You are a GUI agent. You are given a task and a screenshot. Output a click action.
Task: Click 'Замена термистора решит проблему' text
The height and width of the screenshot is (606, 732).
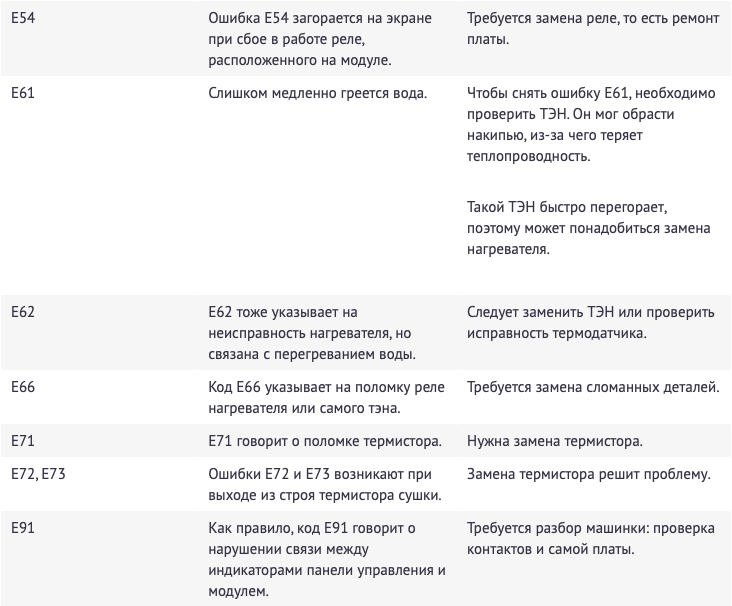coord(589,474)
